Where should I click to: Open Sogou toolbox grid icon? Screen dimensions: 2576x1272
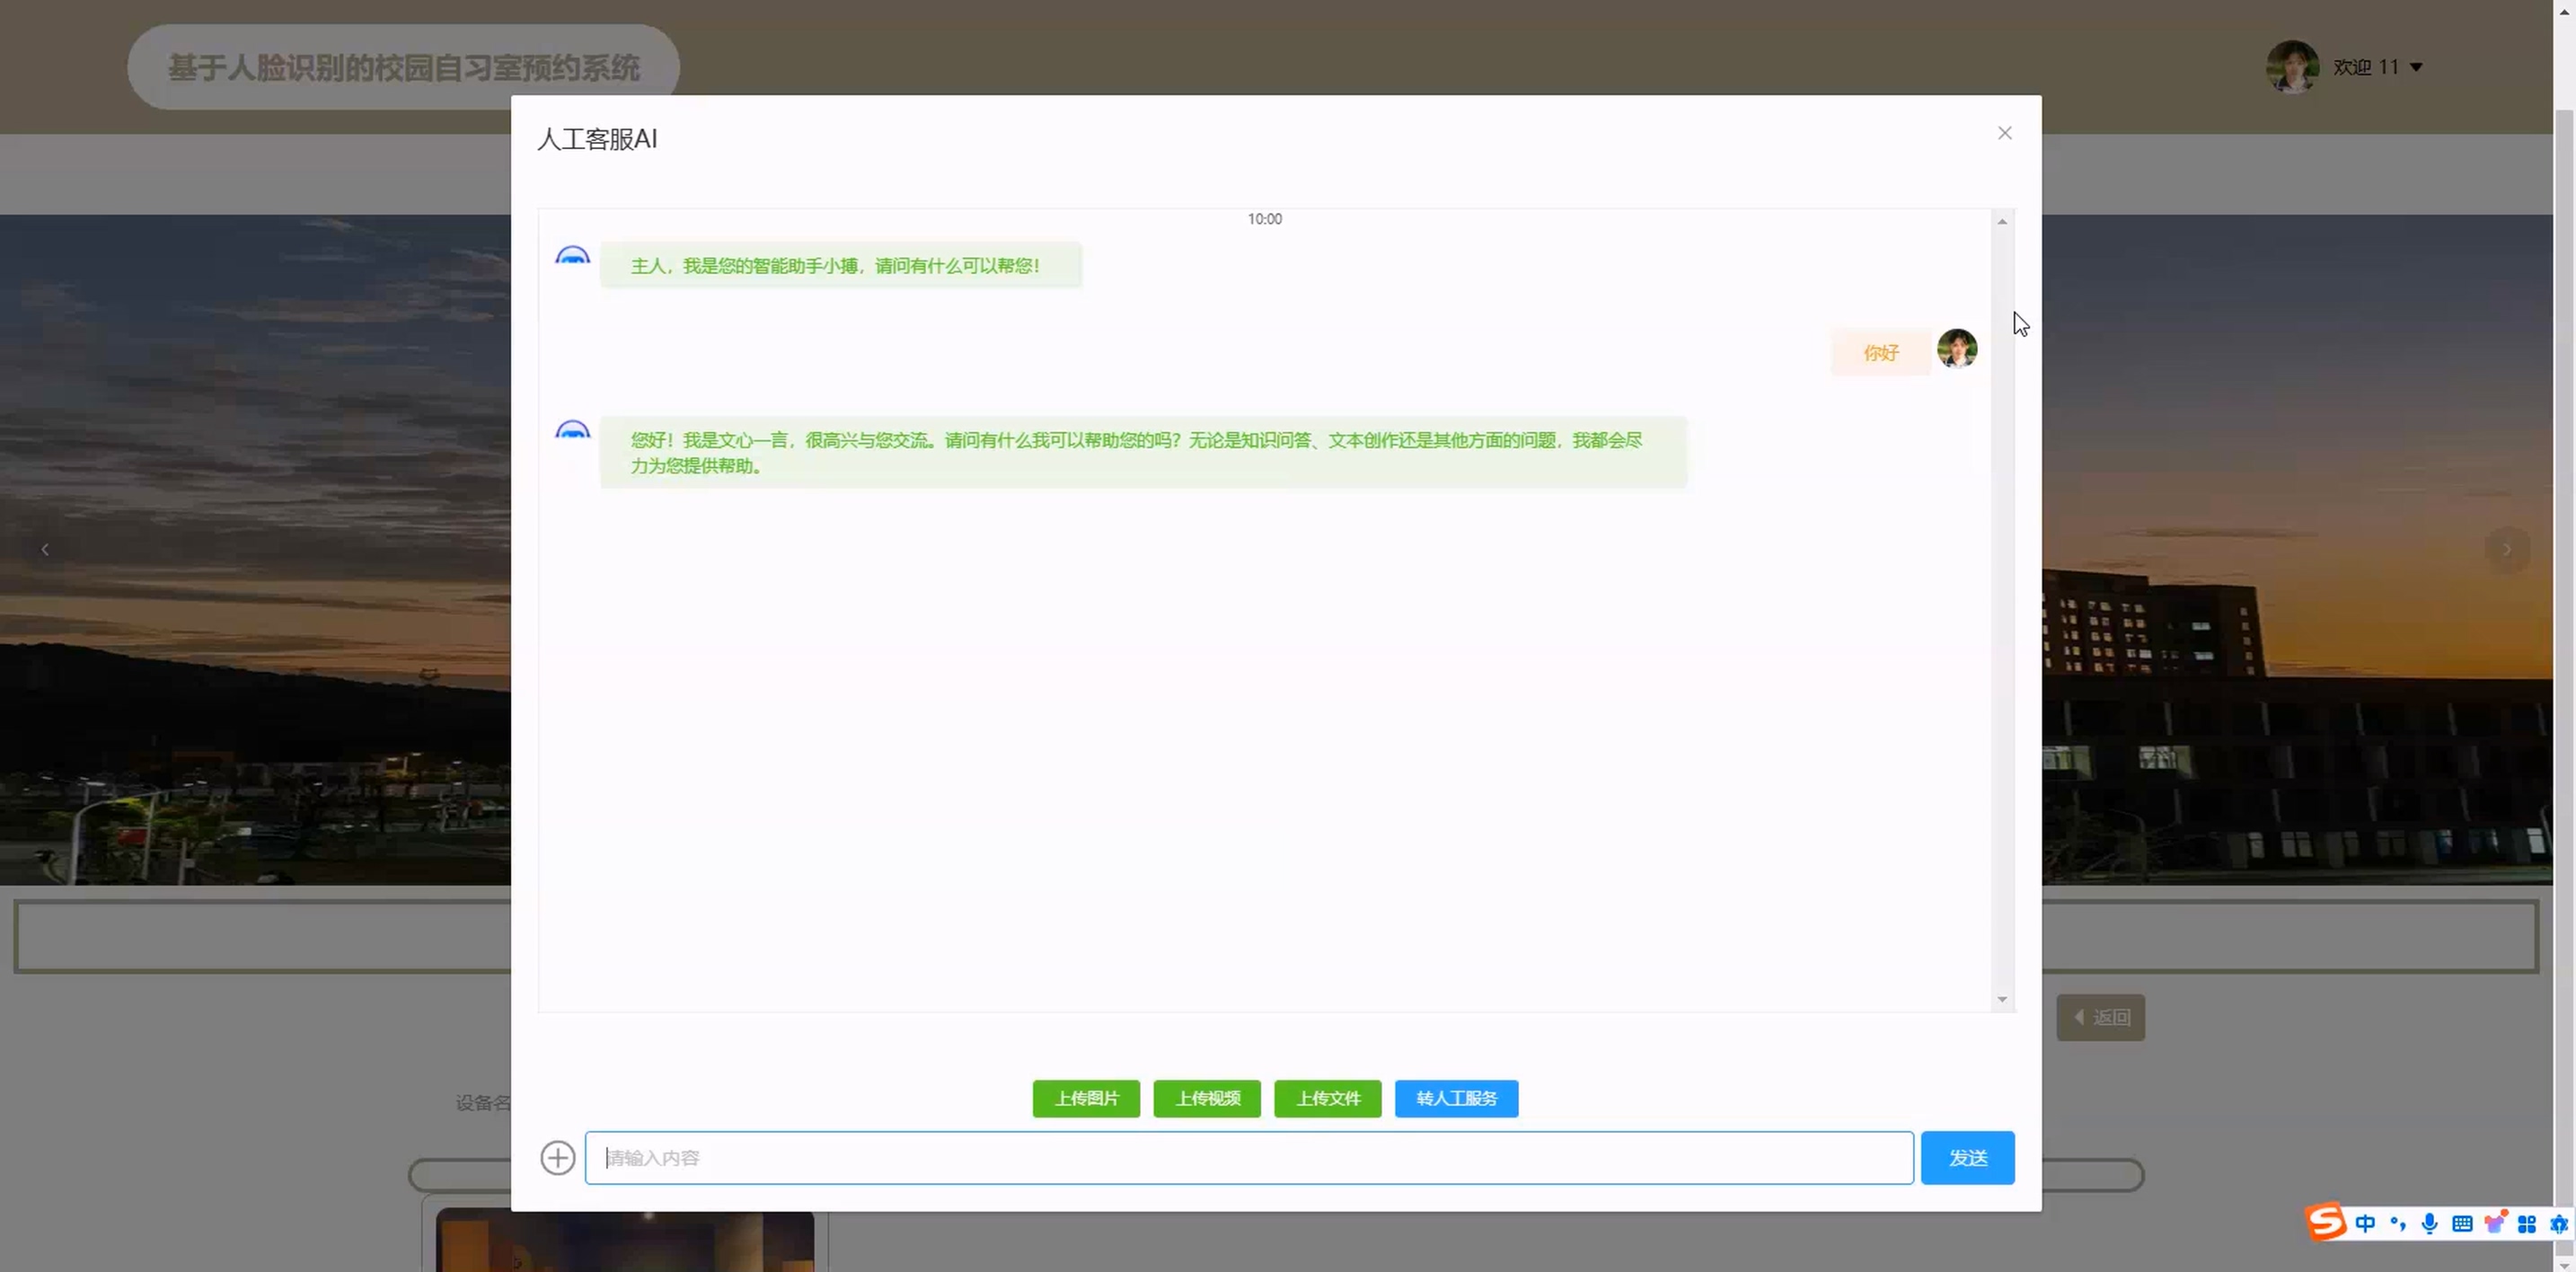pos(2527,1224)
